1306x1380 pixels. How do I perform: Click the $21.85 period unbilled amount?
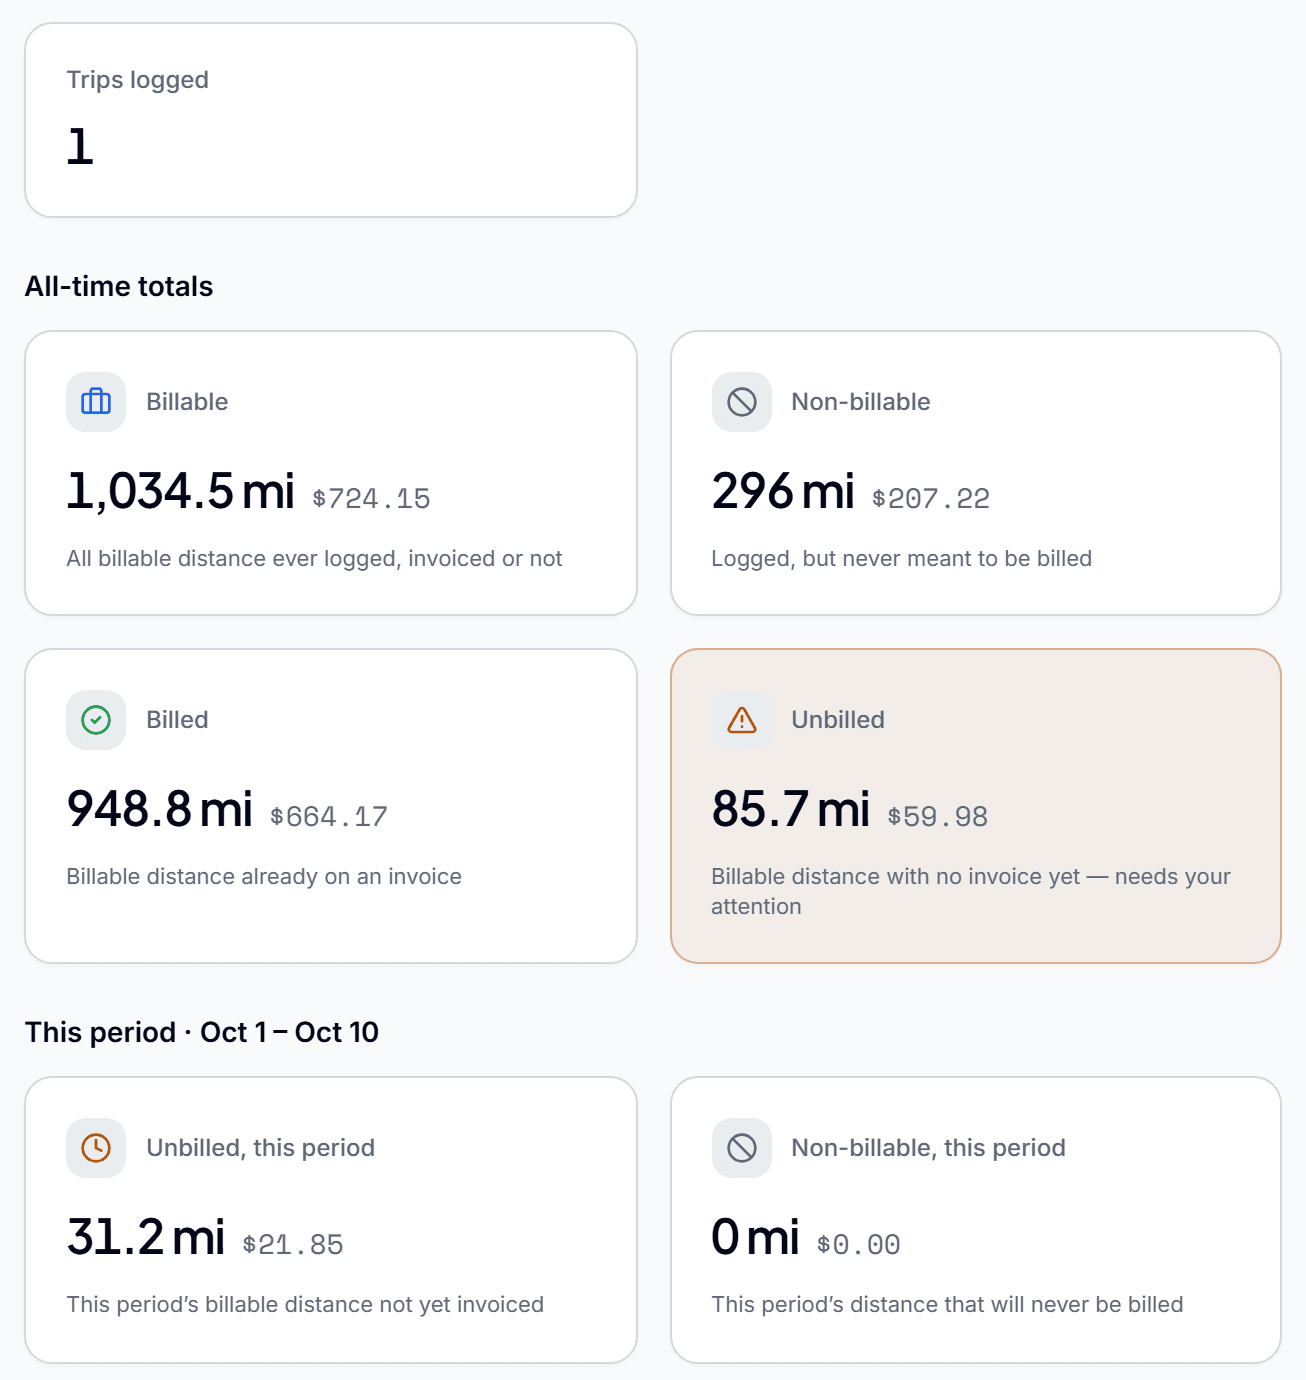293,1244
